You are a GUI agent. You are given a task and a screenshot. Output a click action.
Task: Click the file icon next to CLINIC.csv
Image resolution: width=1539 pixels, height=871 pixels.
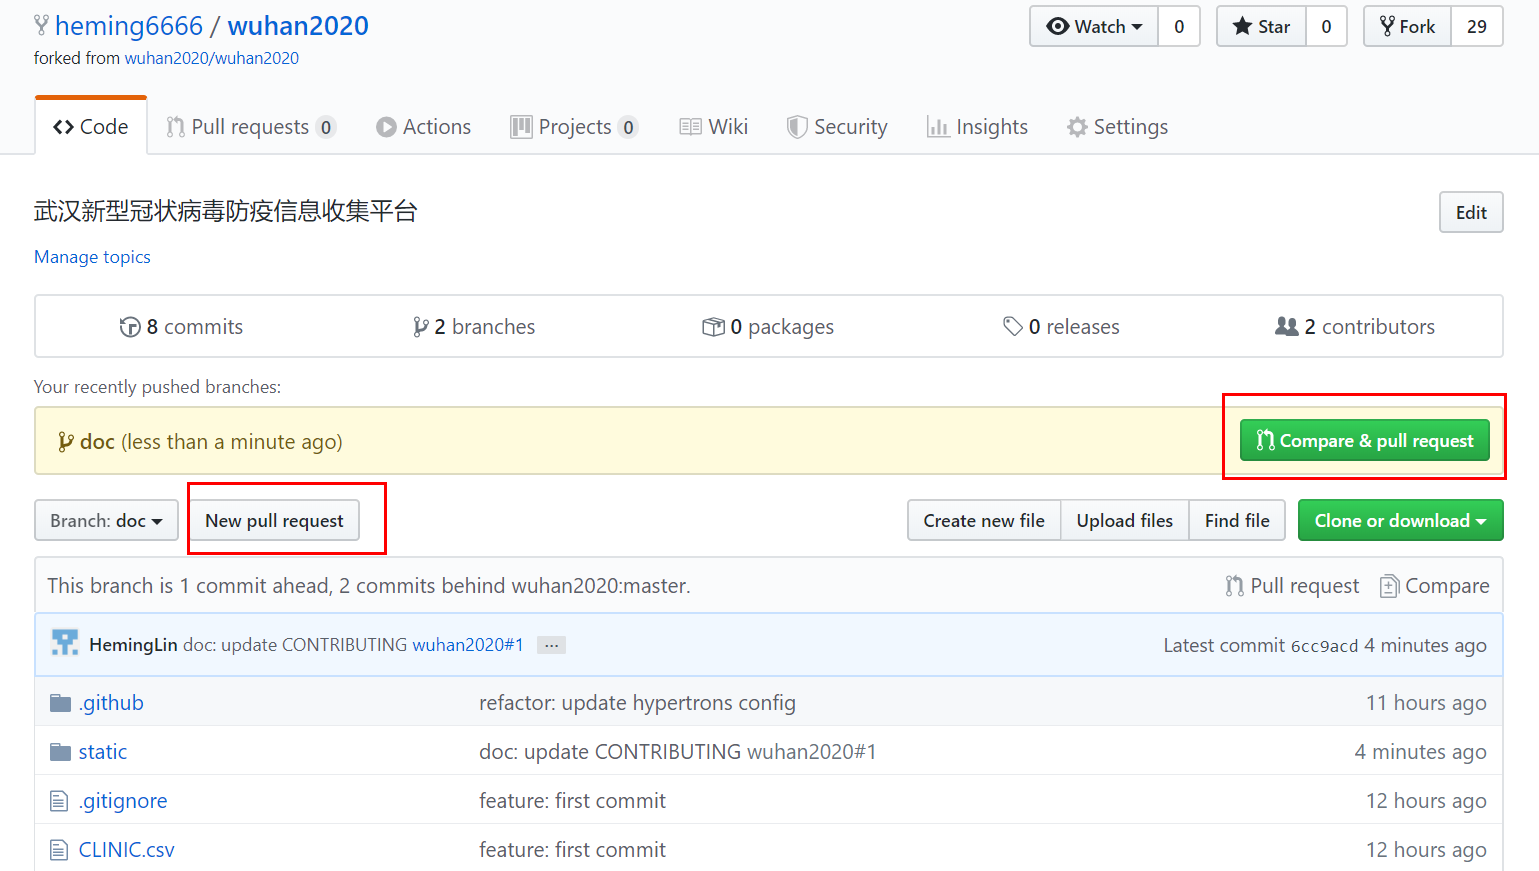pos(59,850)
